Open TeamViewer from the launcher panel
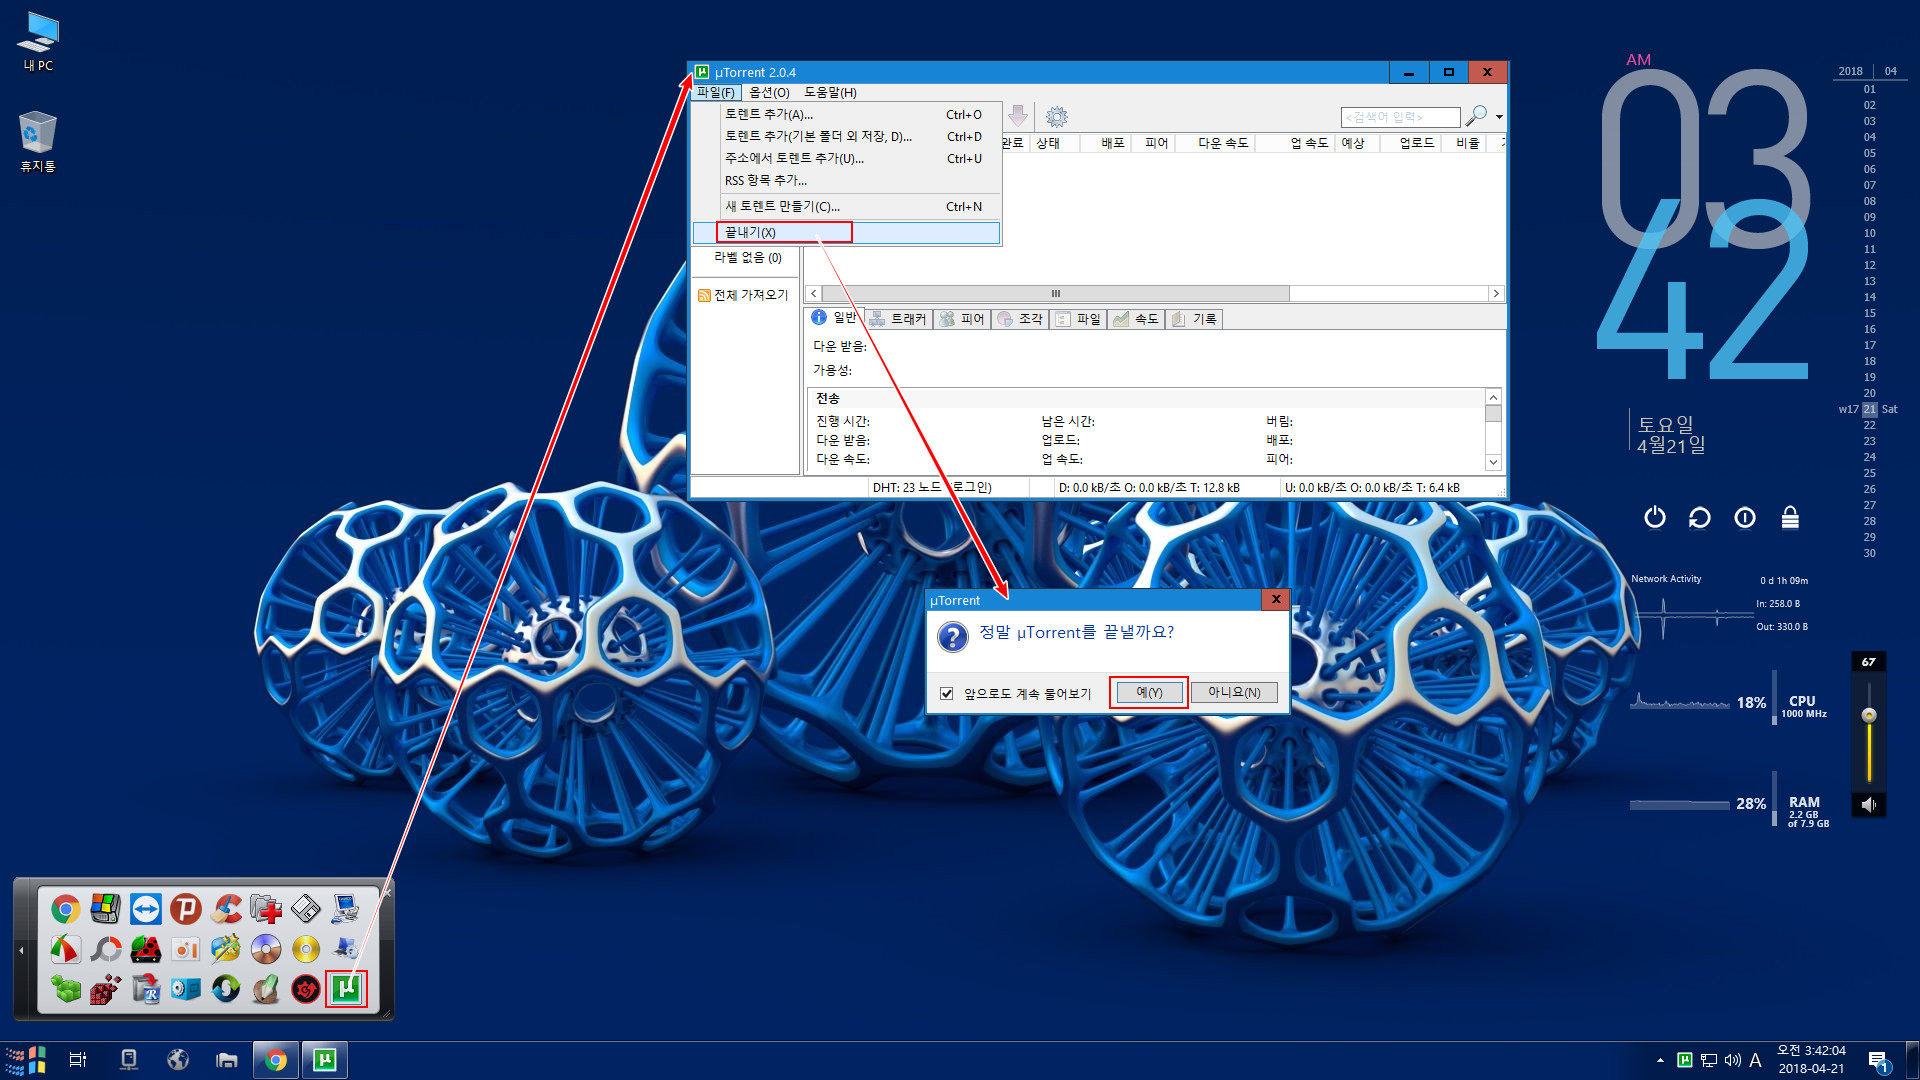This screenshot has height=1080, width=1920. pyautogui.click(x=146, y=909)
